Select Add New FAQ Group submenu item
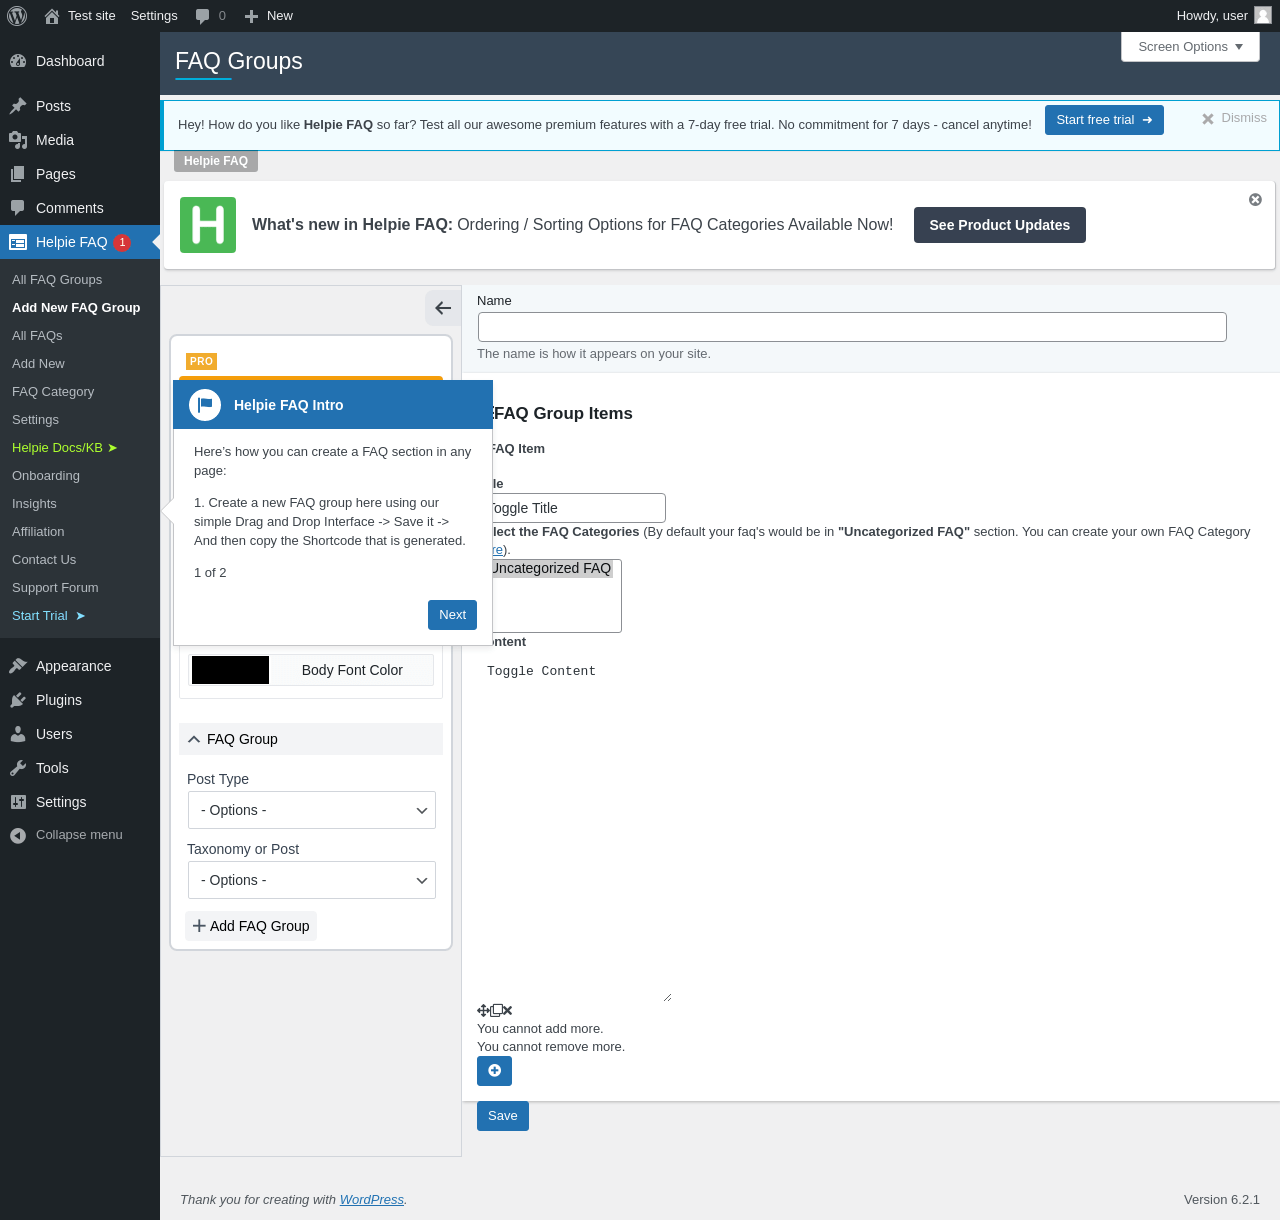Screen dimensions: 1280x1220 (x=76, y=308)
